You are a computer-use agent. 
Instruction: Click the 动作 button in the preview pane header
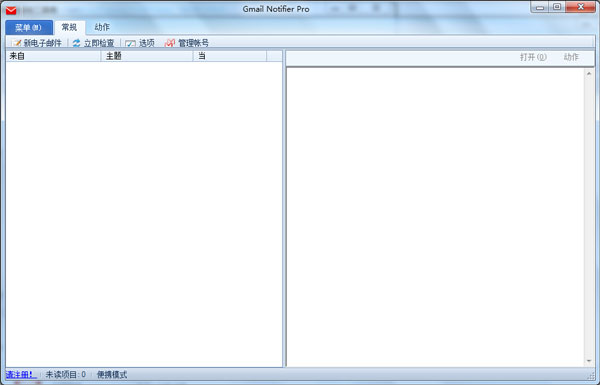point(571,57)
